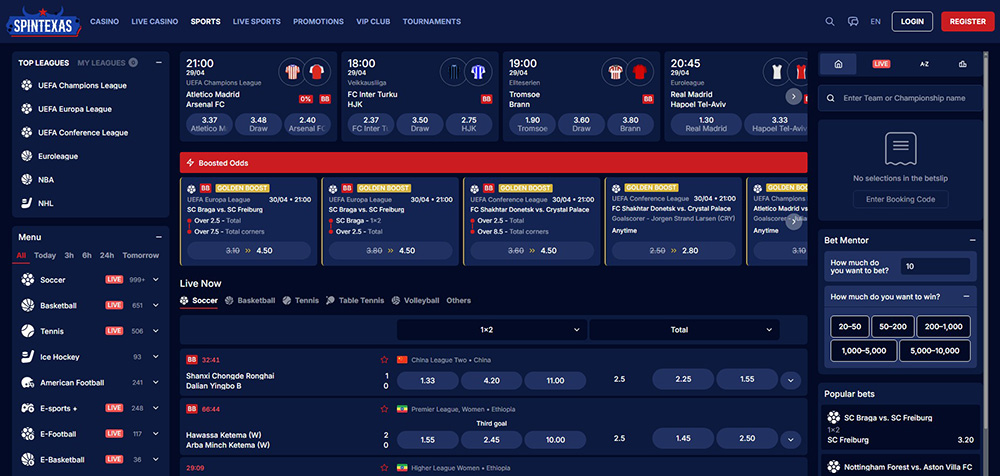Expand the Ice Hockey sport chevron
The width and height of the screenshot is (1000, 476).
tap(156, 357)
